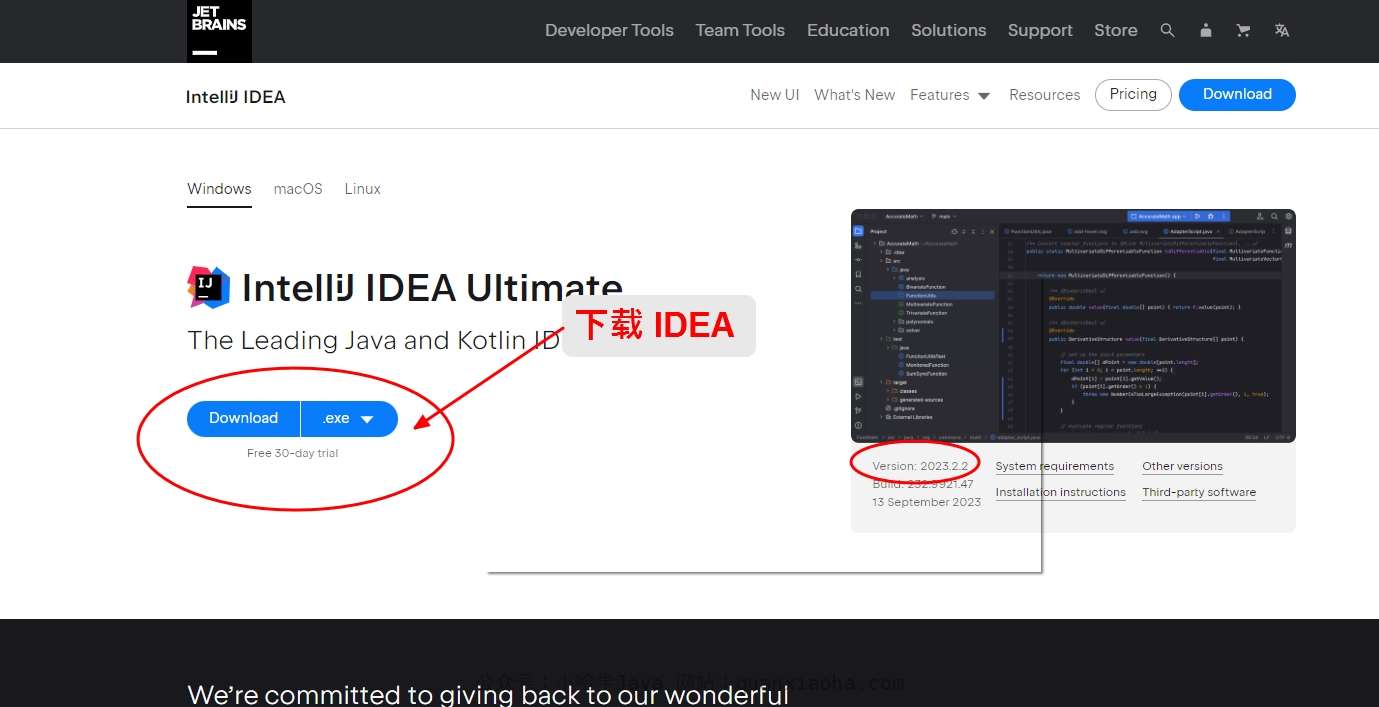Go to What's New page
Image resolution: width=1379 pixels, height=707 pixels.
click(855, 95)
